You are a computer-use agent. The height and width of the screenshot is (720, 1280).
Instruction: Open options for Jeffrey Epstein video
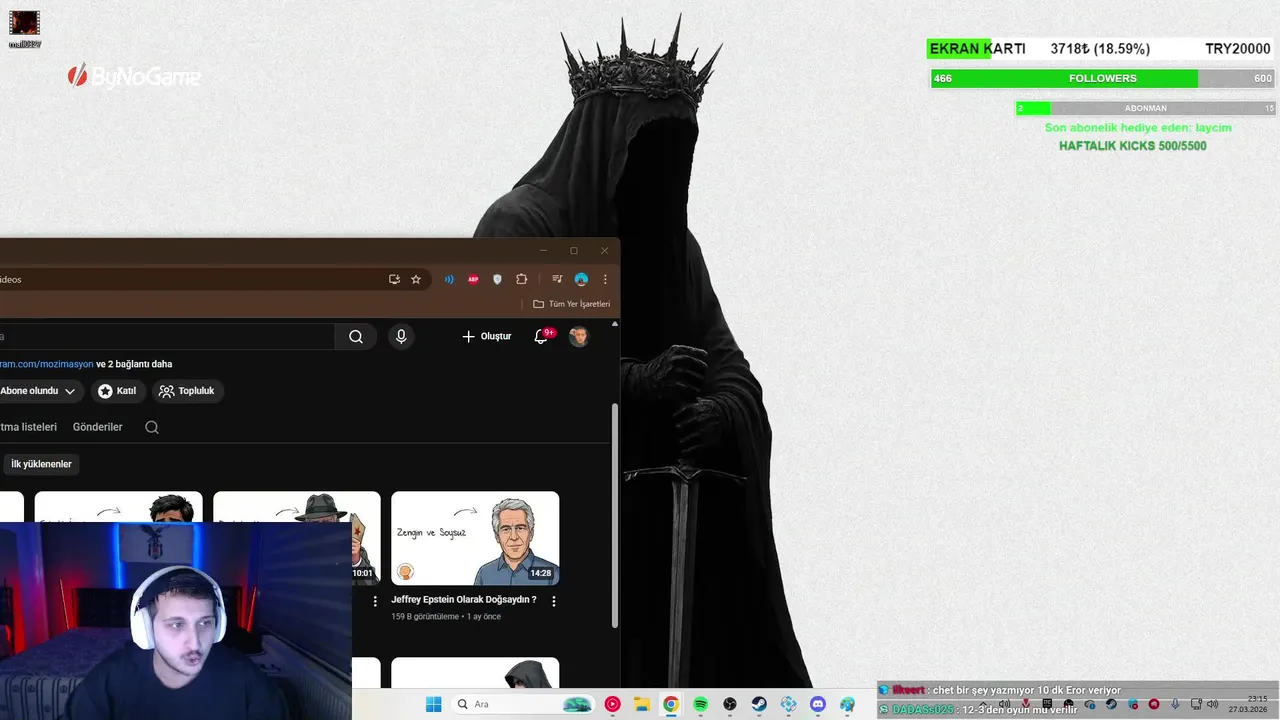click(554, 601)
